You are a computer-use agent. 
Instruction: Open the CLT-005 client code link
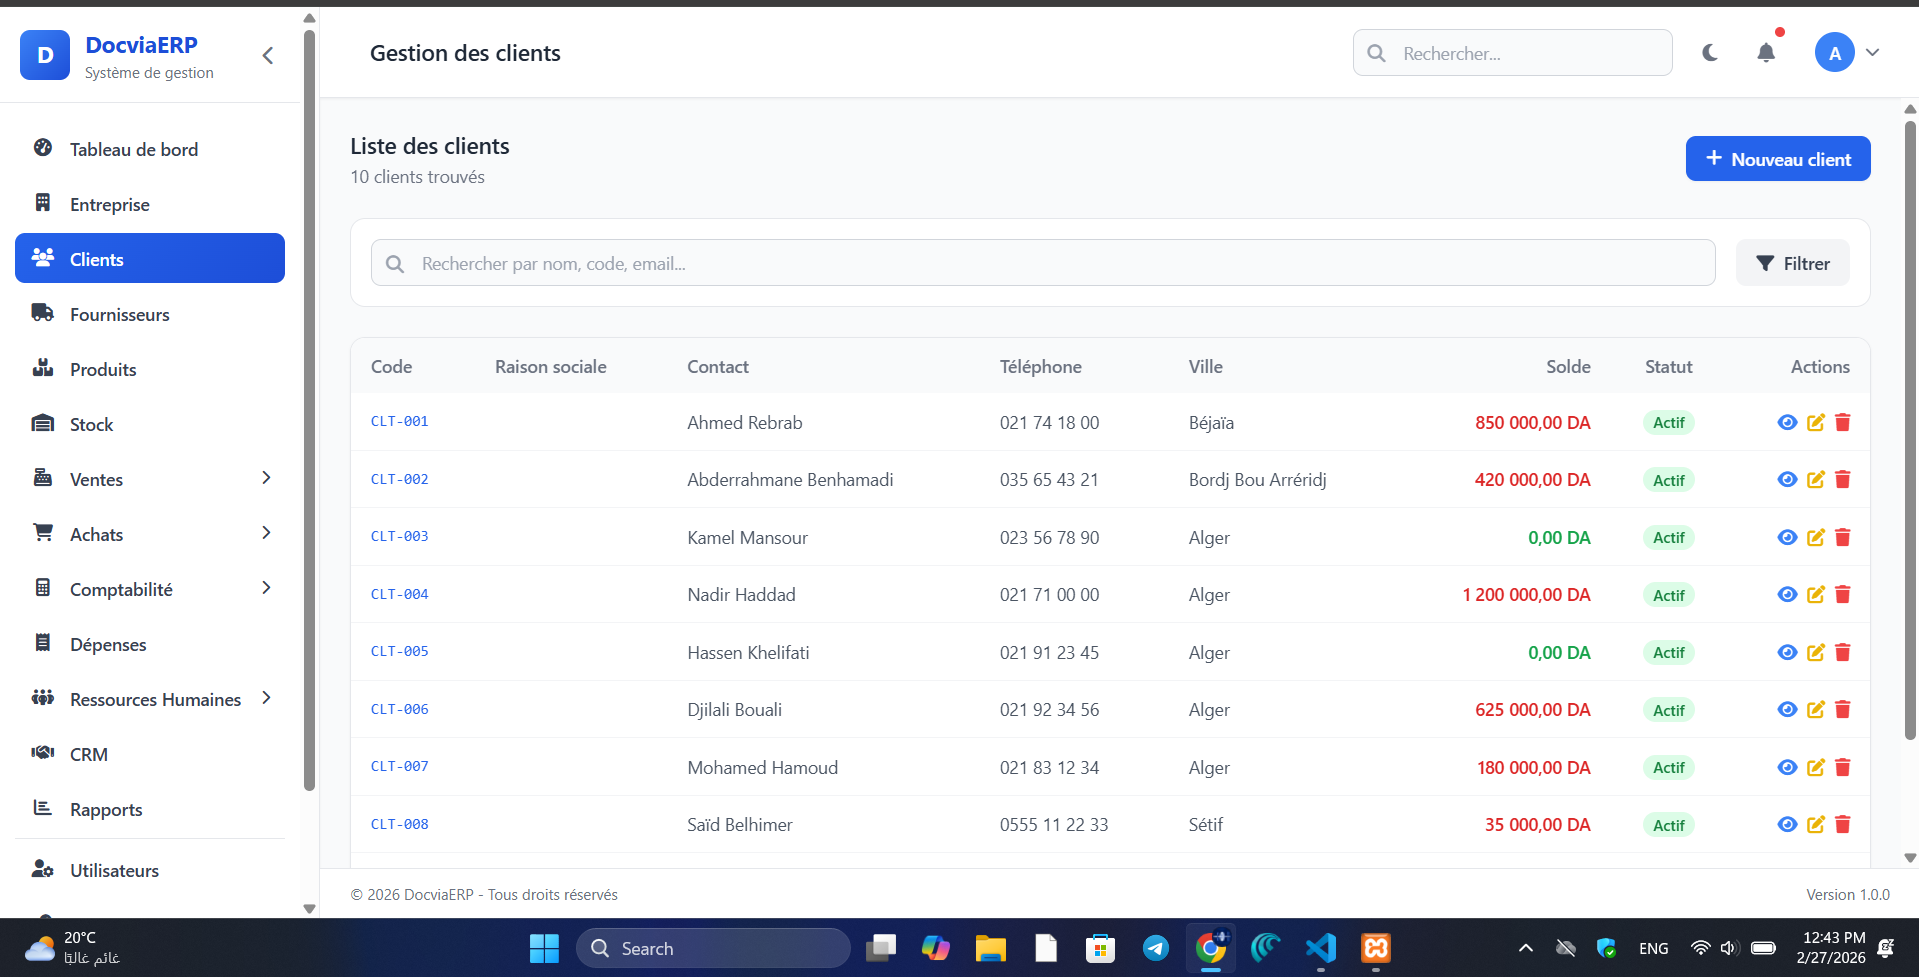point(399,652)
